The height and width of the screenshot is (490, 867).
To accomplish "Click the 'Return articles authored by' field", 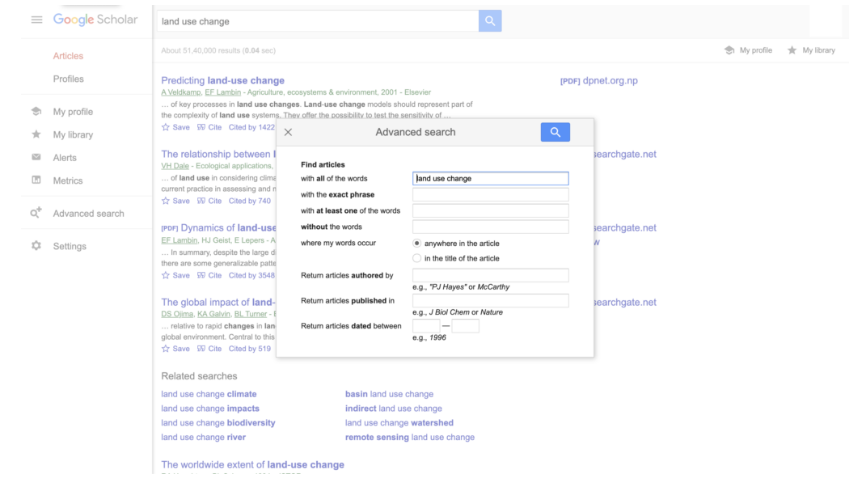I will [x=490, y=275].
